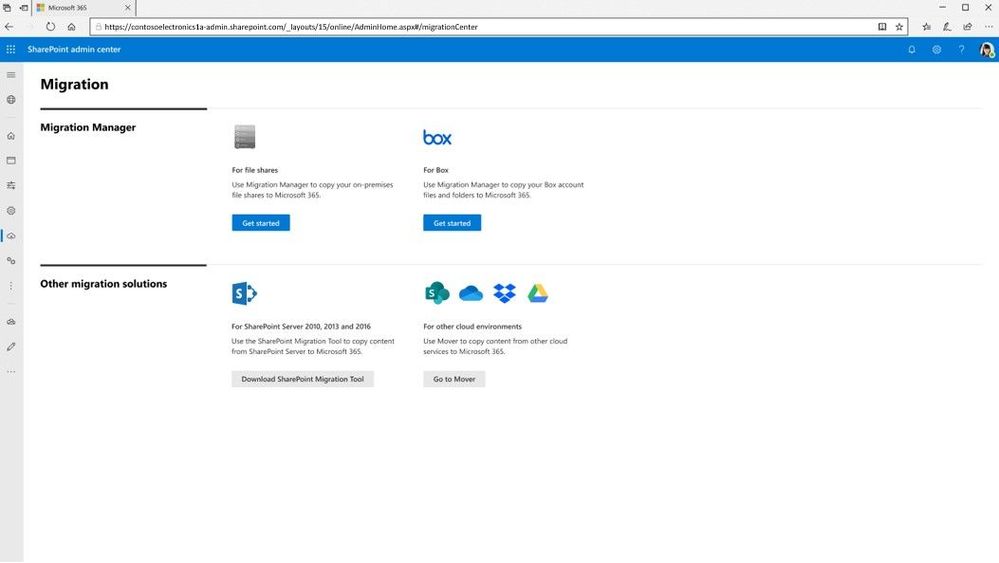This screenshot has width=999, height=563.
Task: Expand the sidebar Show all ellipsis
Action: point(11,372)
